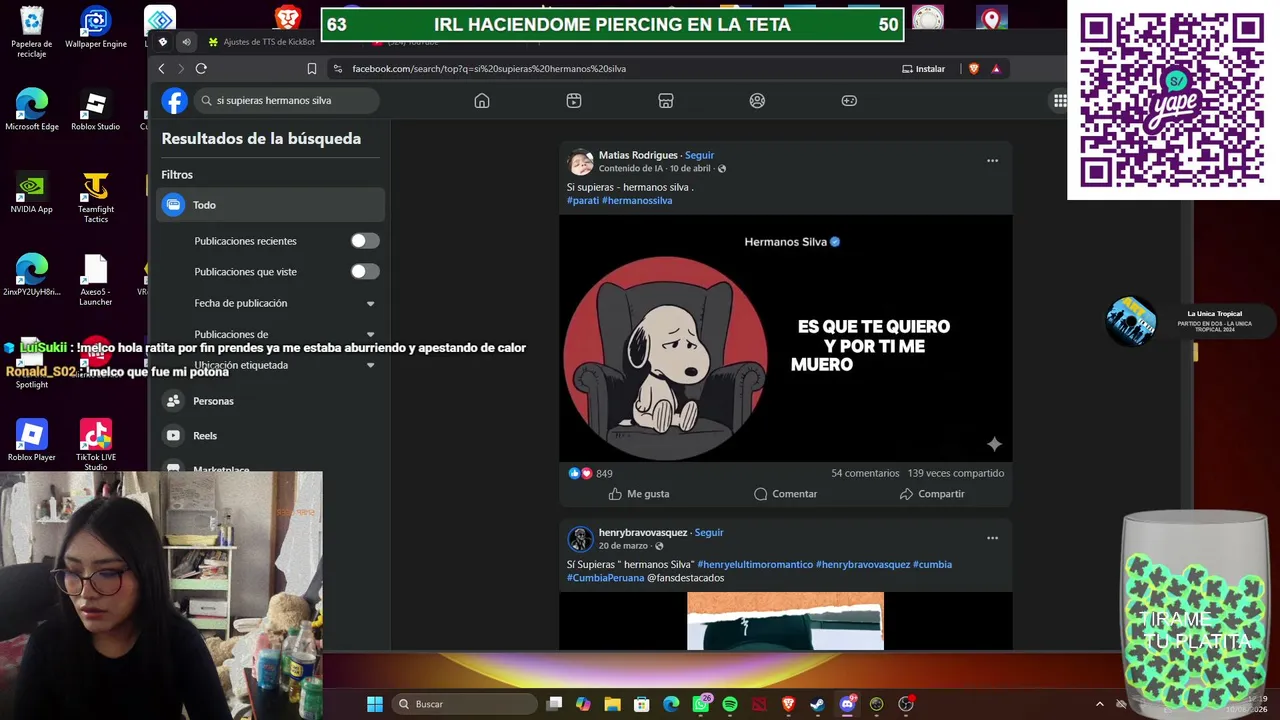This screenshot has width=1280, height=720.
Task: Show hidden system tray icons chevron
Action: (x=1099, y=704)
